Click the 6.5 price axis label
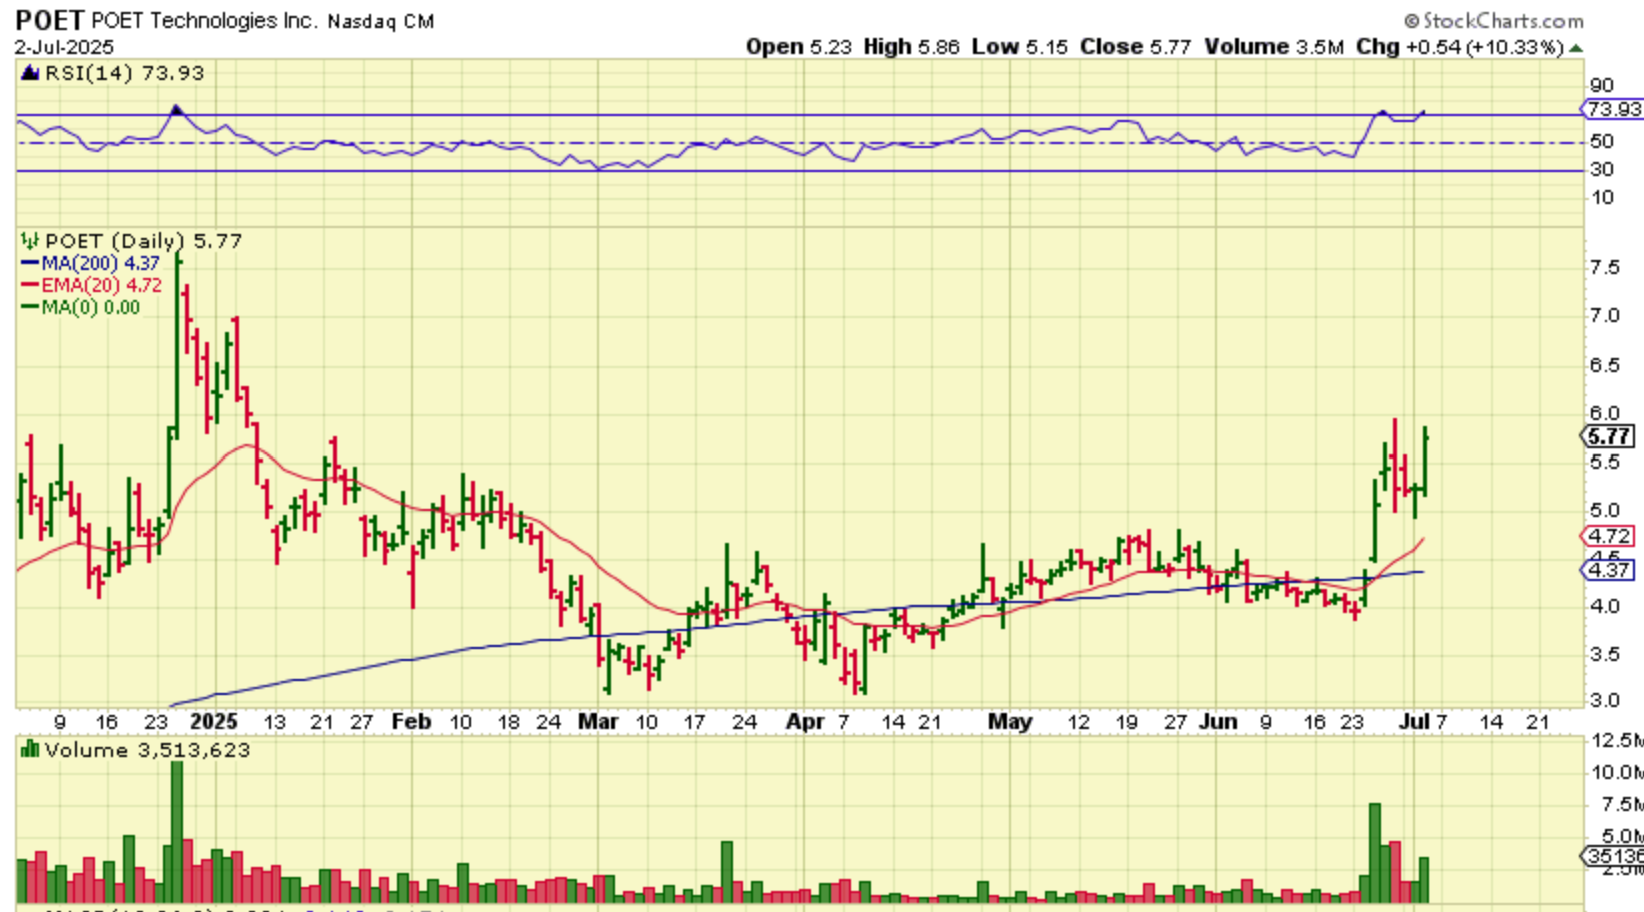The image size is (1644, 912). [1605, 365]
